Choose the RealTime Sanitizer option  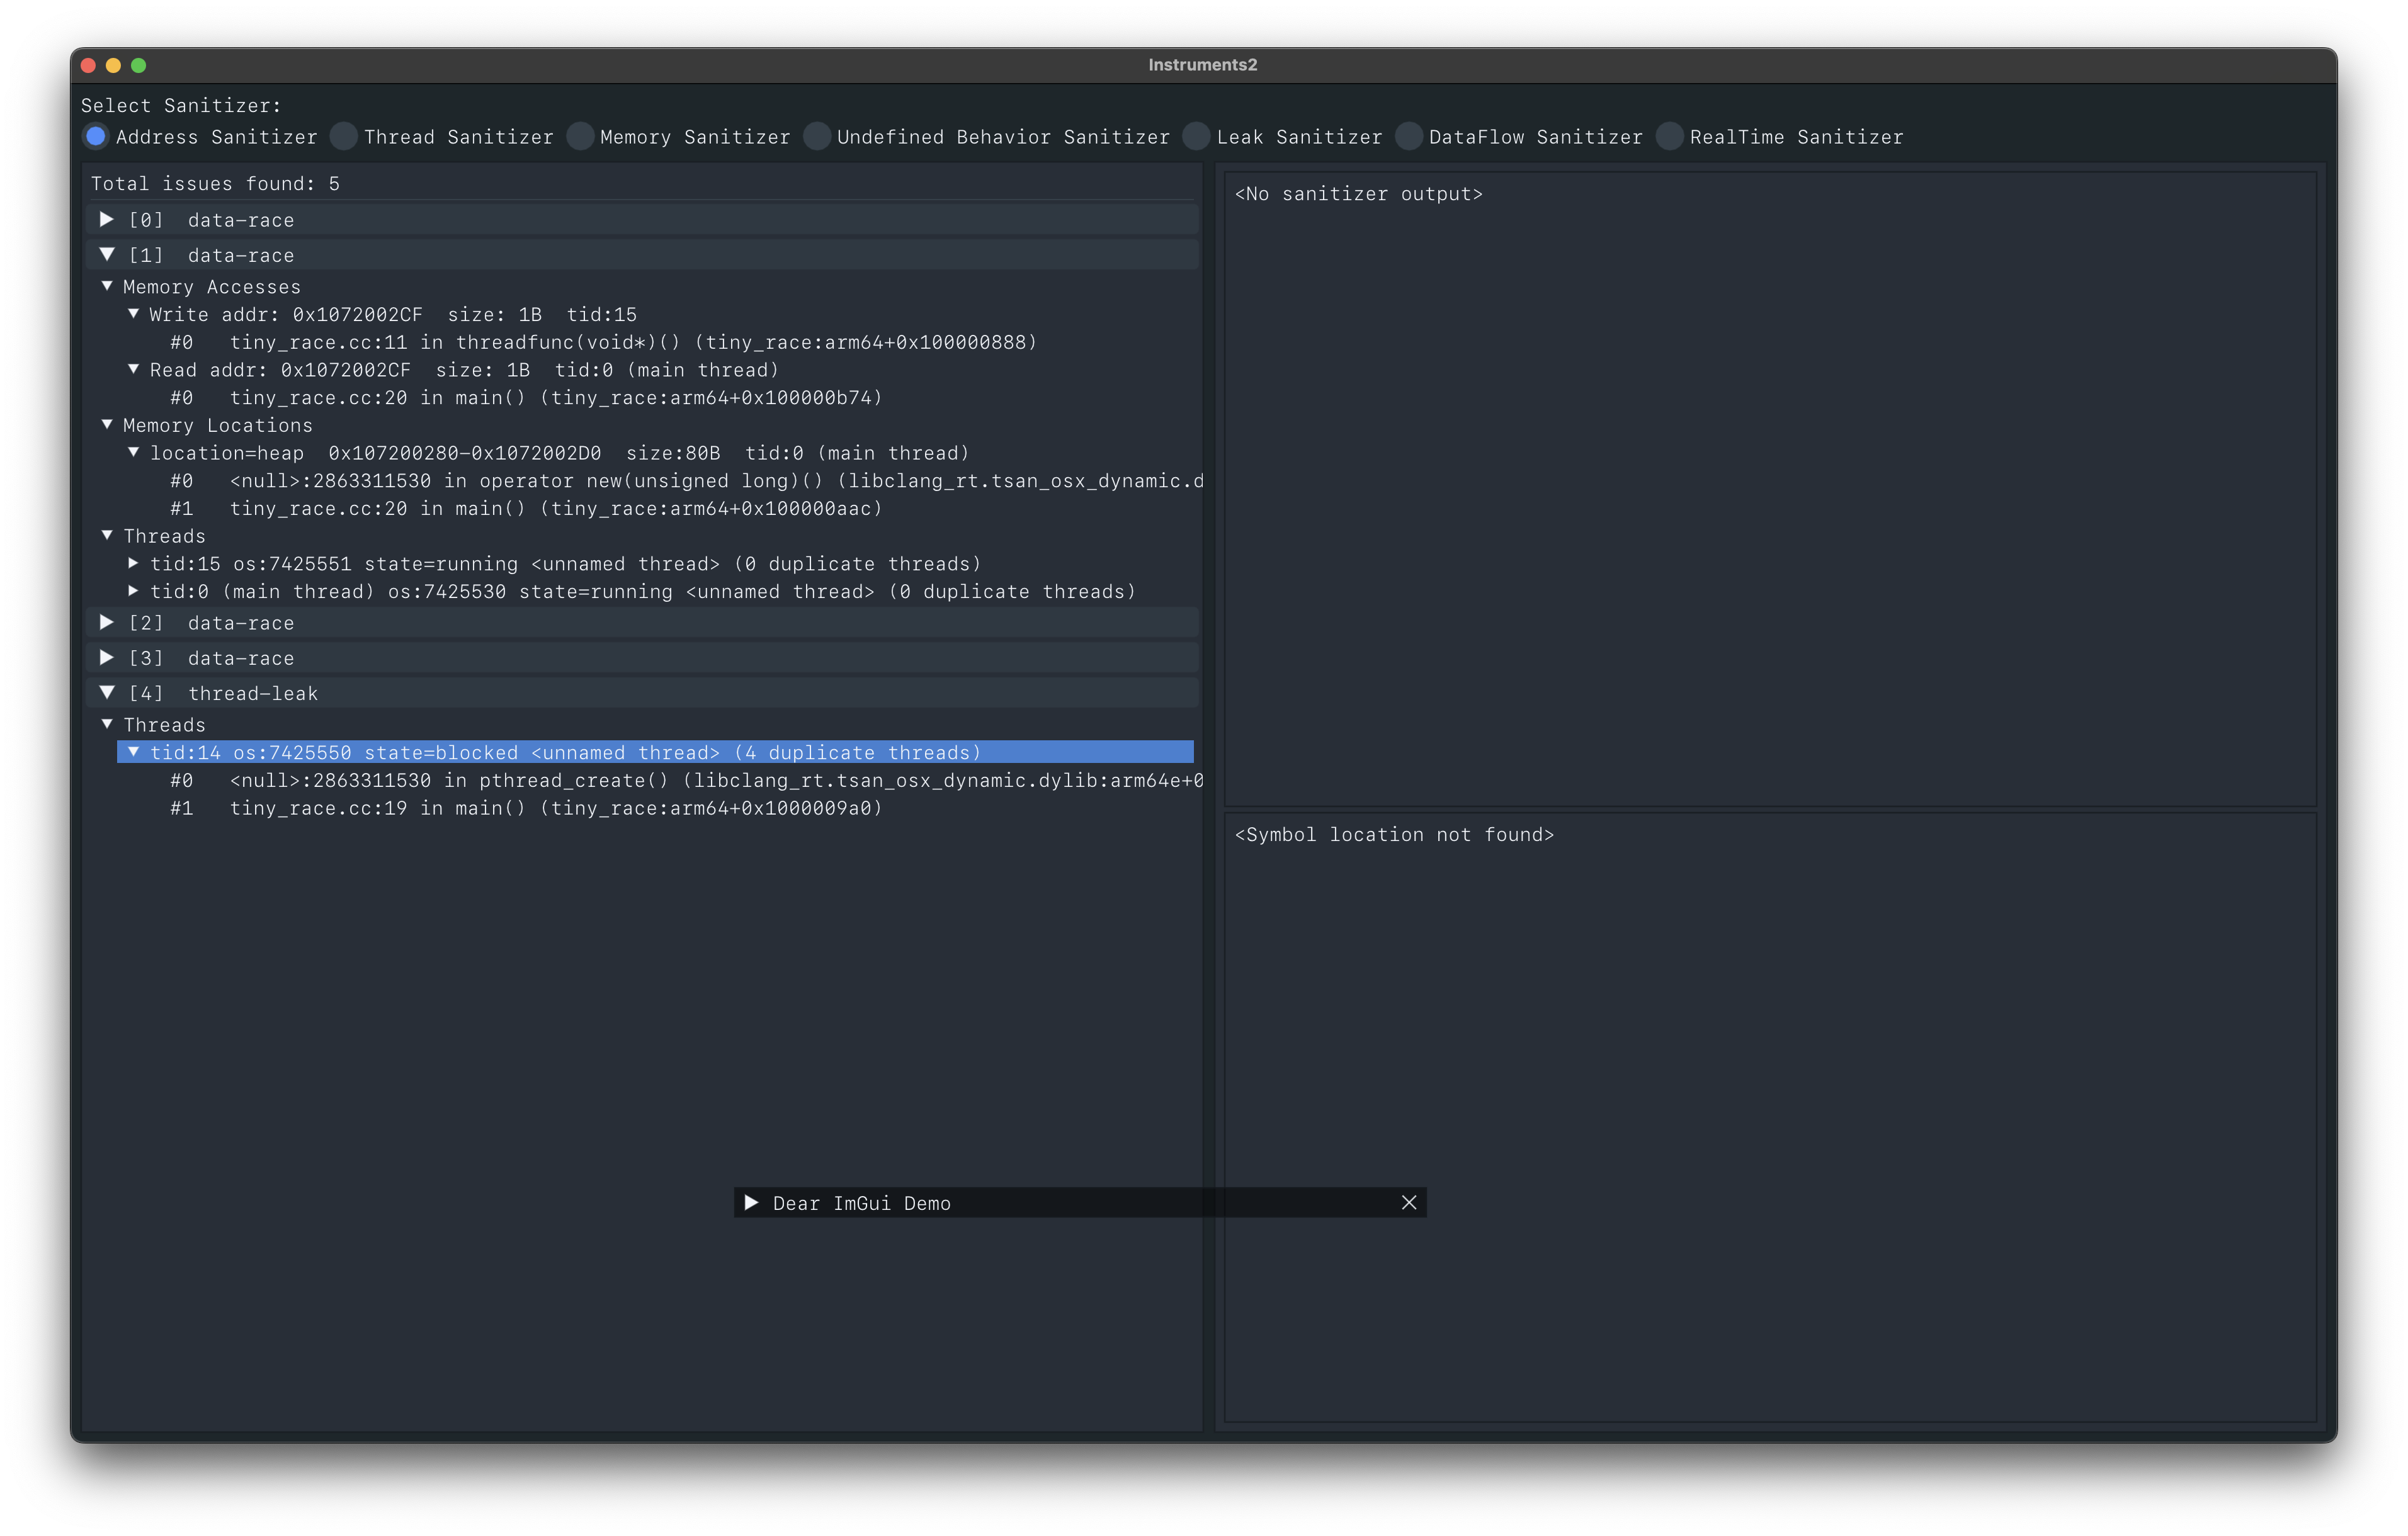click(x=1669, y=136)
